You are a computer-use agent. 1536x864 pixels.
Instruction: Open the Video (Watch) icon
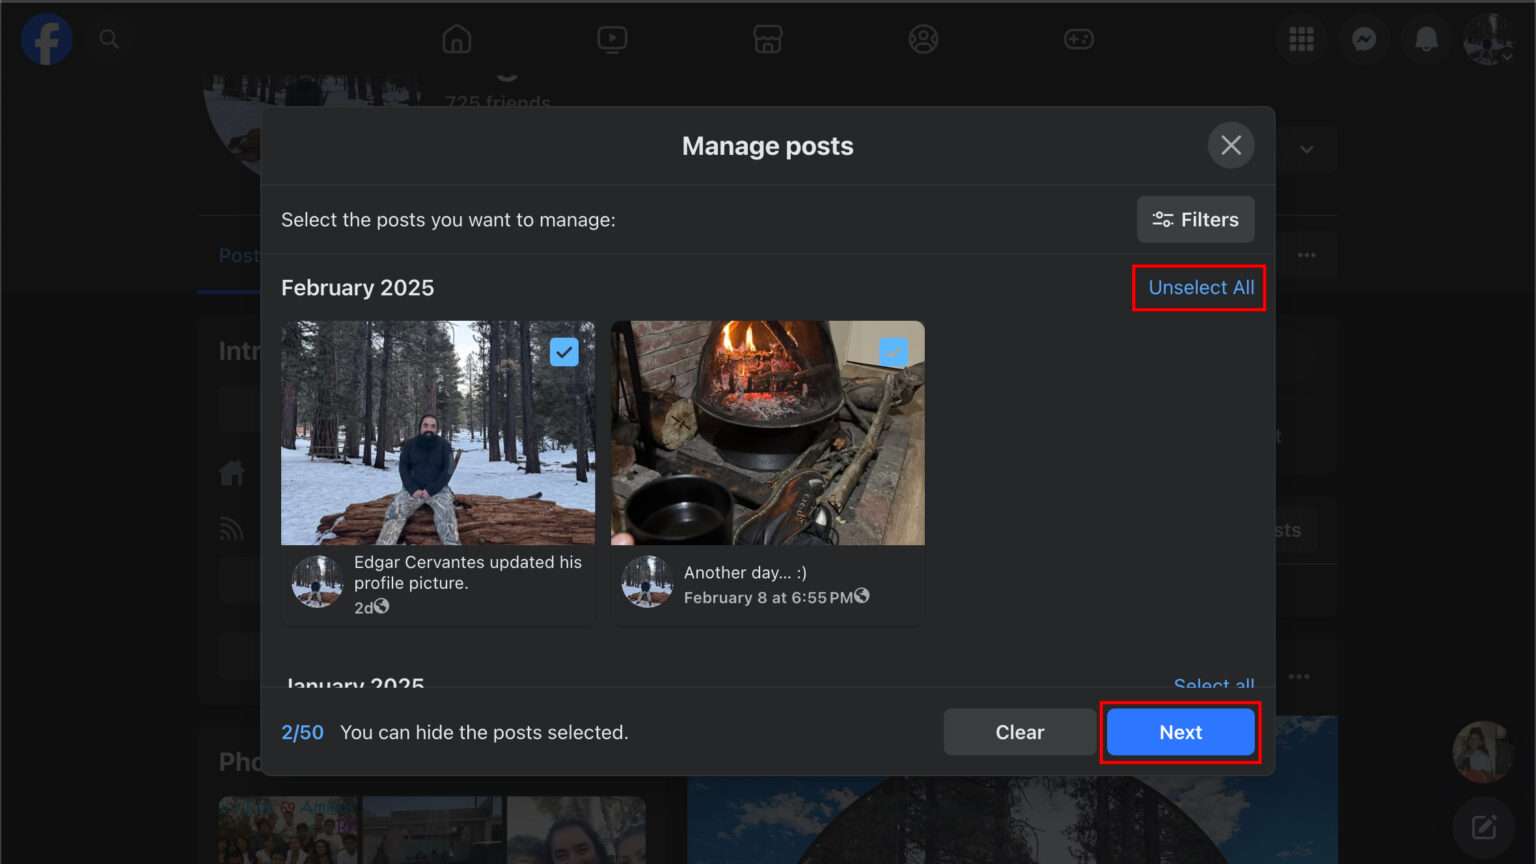612,39
